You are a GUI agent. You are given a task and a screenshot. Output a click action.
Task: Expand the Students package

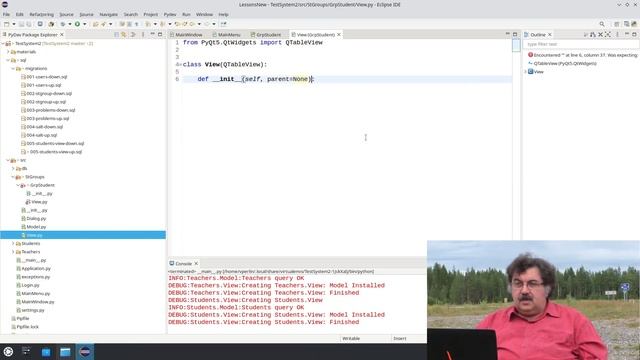(13, 244)
